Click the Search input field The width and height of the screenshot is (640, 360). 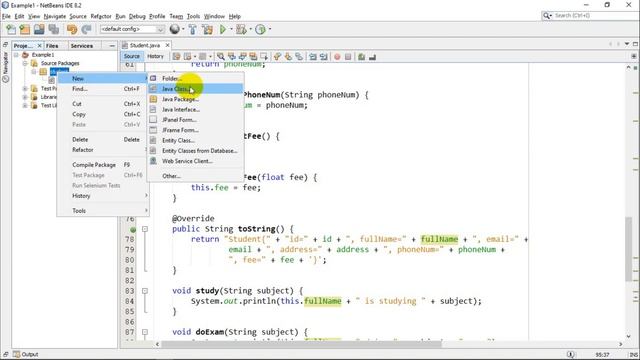click(594, 16)
